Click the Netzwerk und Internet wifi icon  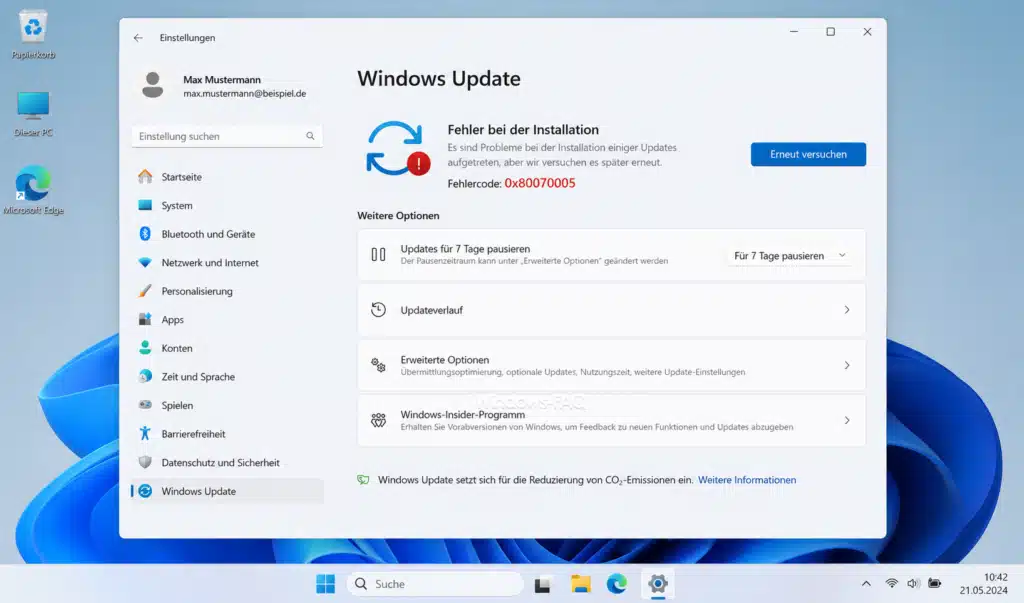145,263
